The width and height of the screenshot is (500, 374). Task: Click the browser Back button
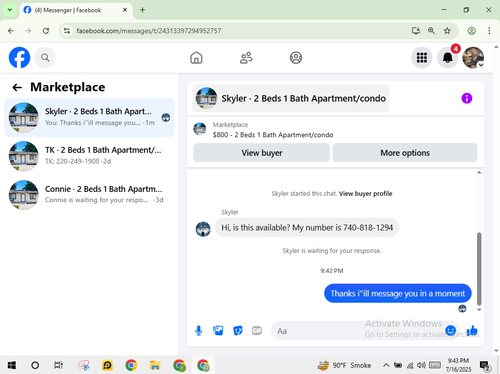[x=11, y=31]
